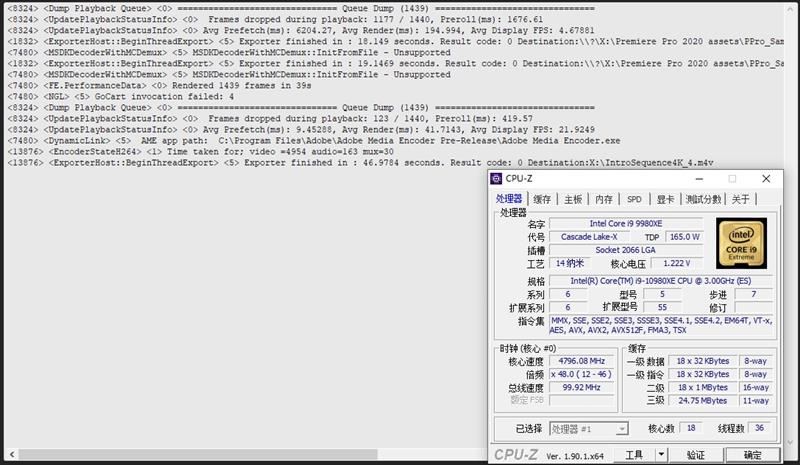This screenshot has height=465, width=800.
Task: Go to the 关于 tab
Action: point(740,199)
